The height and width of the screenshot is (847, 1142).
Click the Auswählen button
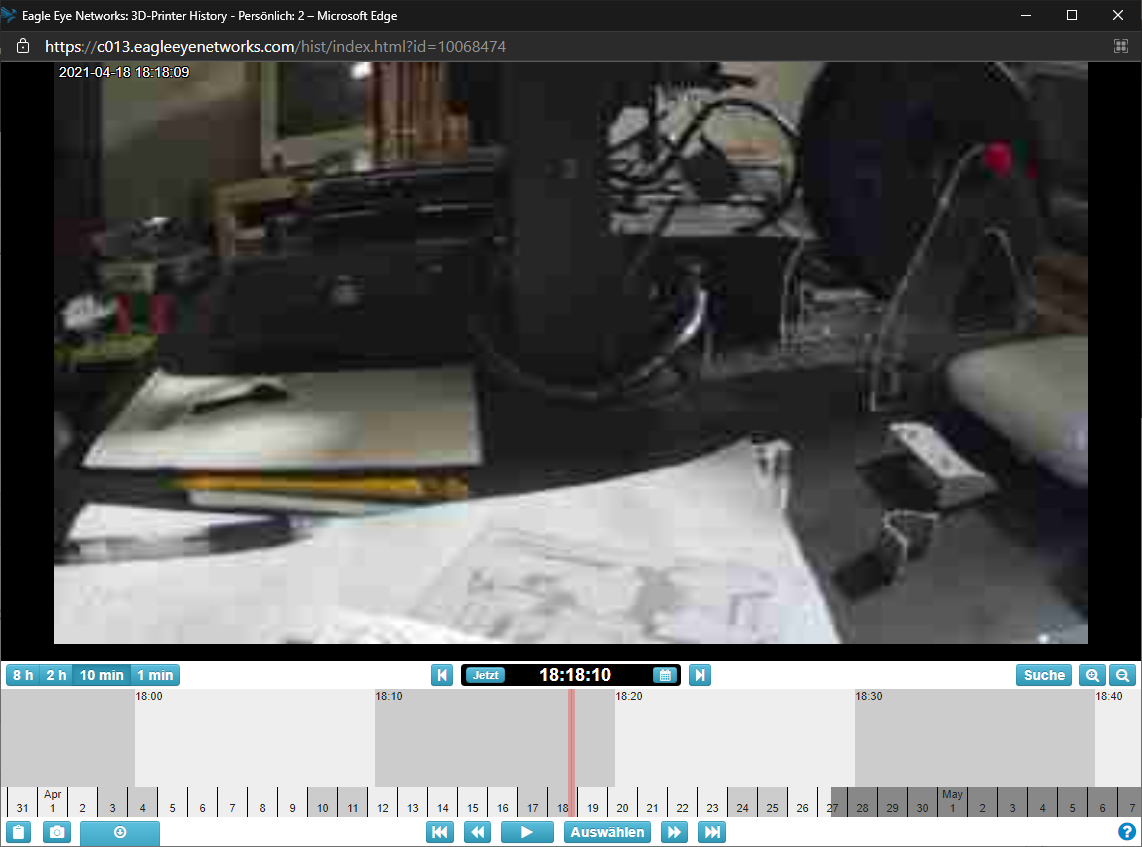pos(608,832)
